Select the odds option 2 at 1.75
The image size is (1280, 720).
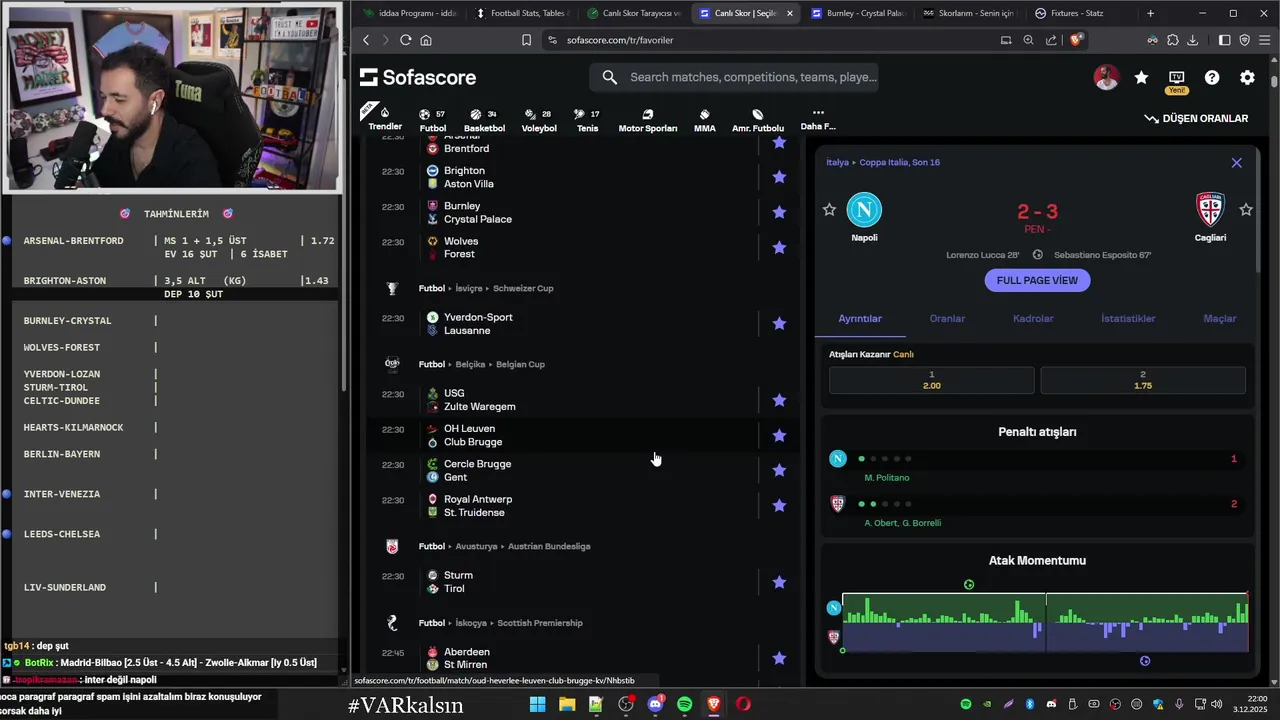point(1143,380)
